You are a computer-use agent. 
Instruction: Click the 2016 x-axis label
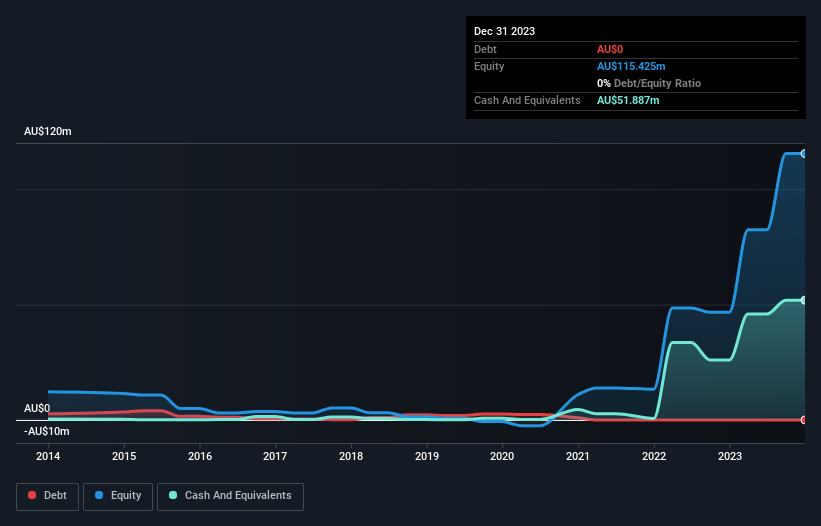coord(200,456)
